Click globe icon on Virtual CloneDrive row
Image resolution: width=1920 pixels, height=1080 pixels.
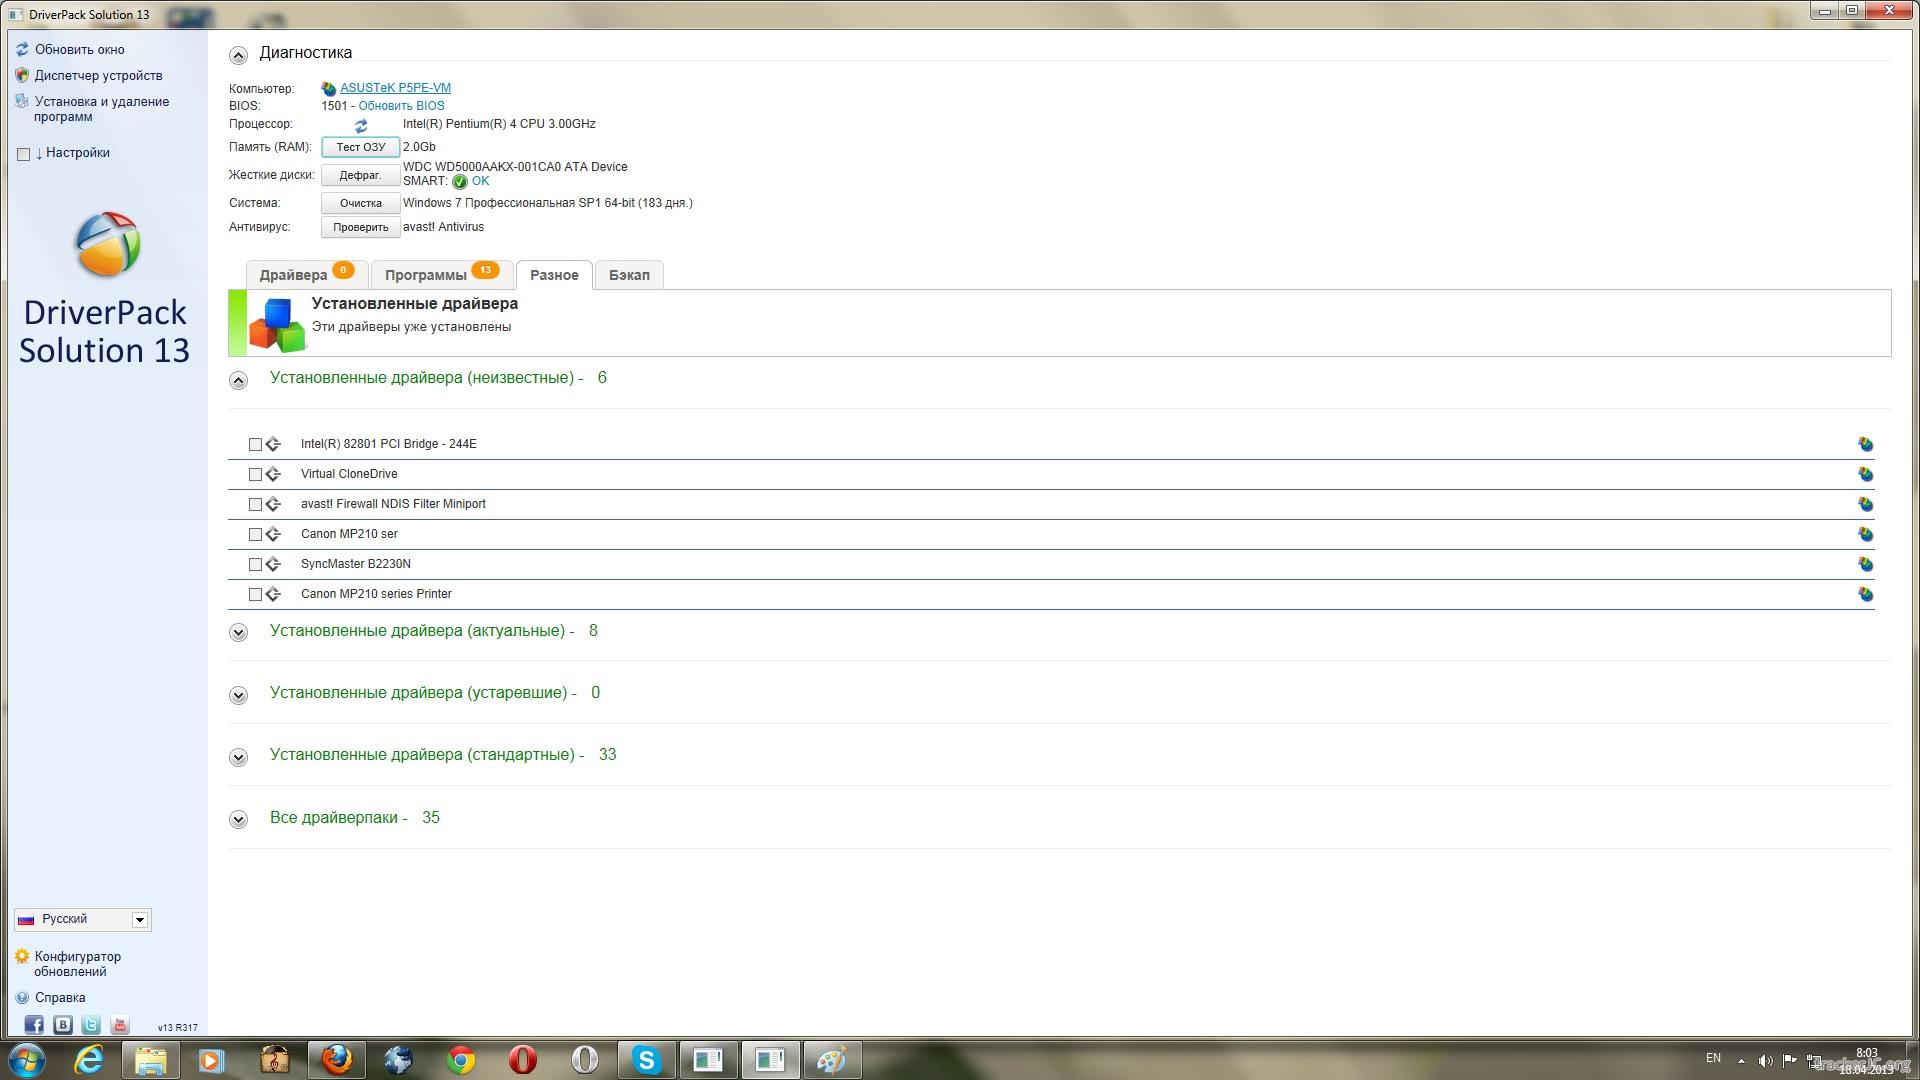[x=1865, y=474]
